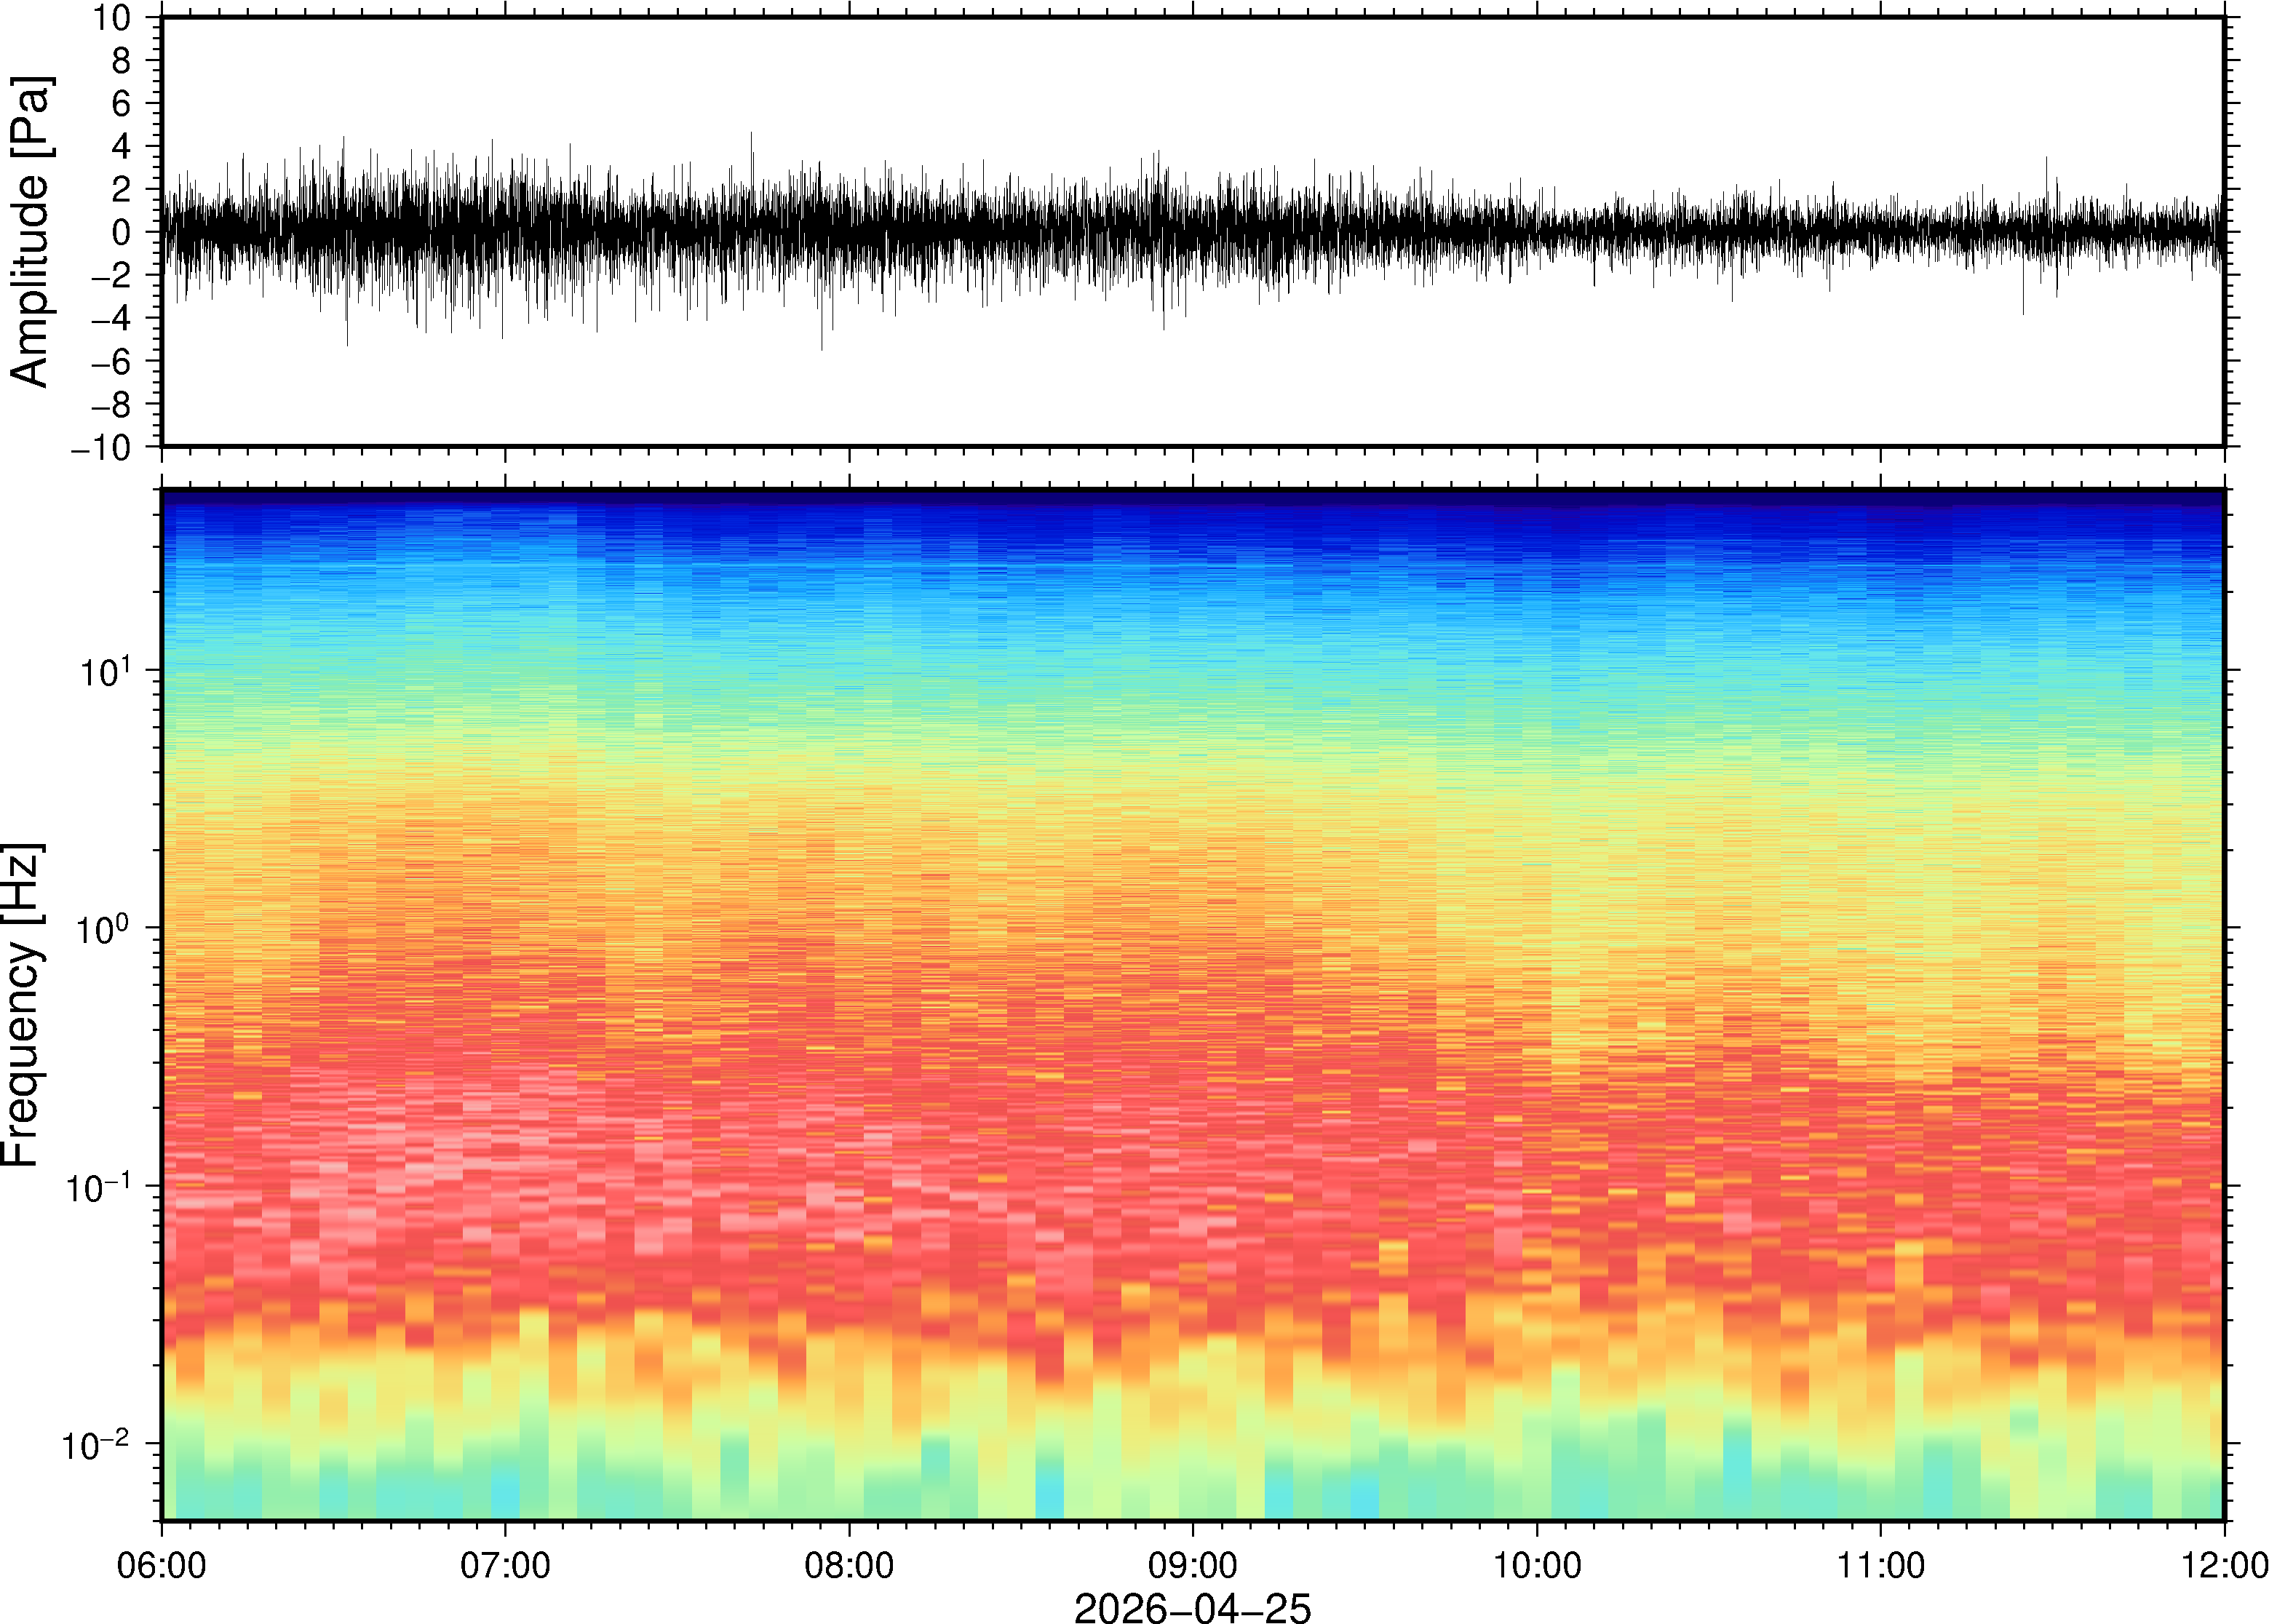Click the 08:00 time axis label
Viewport: 2269px width, 1624px height.
coord(849,1565)
